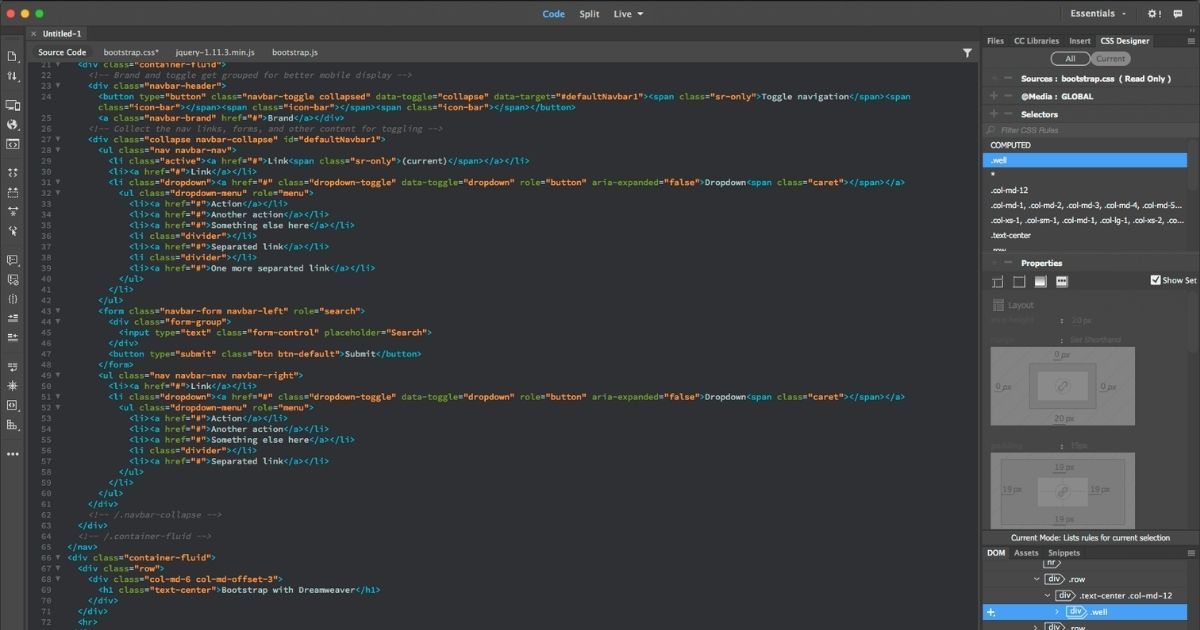Open Documents icon in left toolbar
The image size is (1200, 630).
click(12, 56)
